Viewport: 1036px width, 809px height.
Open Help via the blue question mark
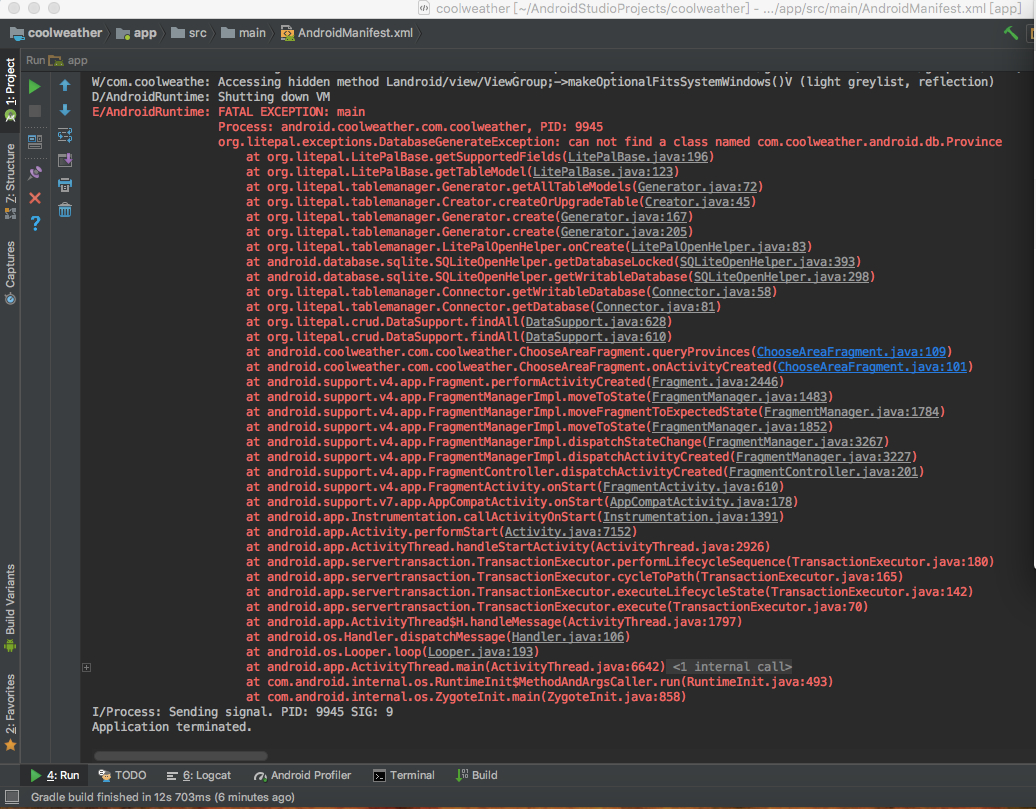coord(35,223)
